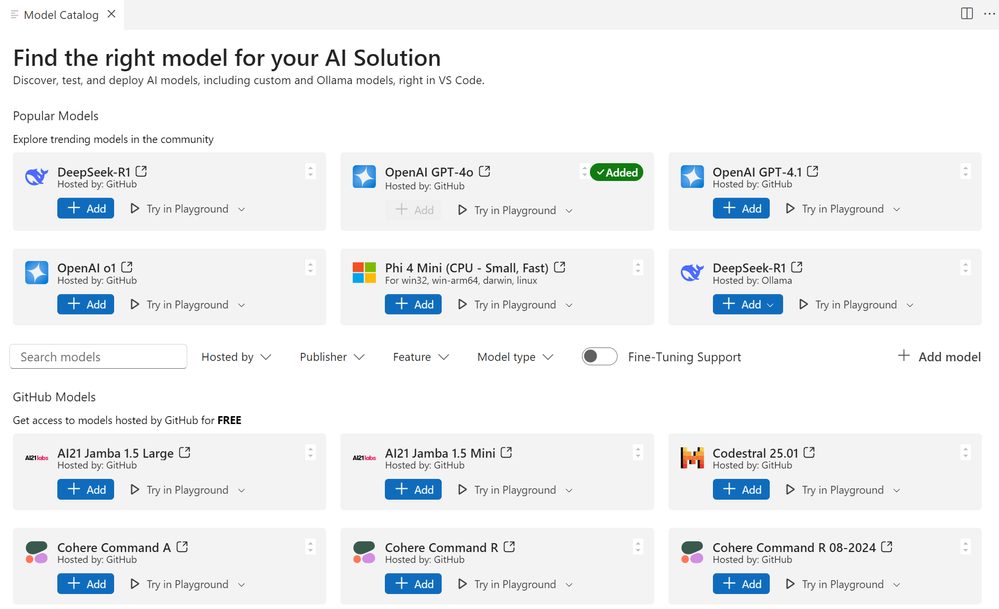Screen dimensions: 999x609
Task: Expand the Model type filter
Action: coord(515,357)
